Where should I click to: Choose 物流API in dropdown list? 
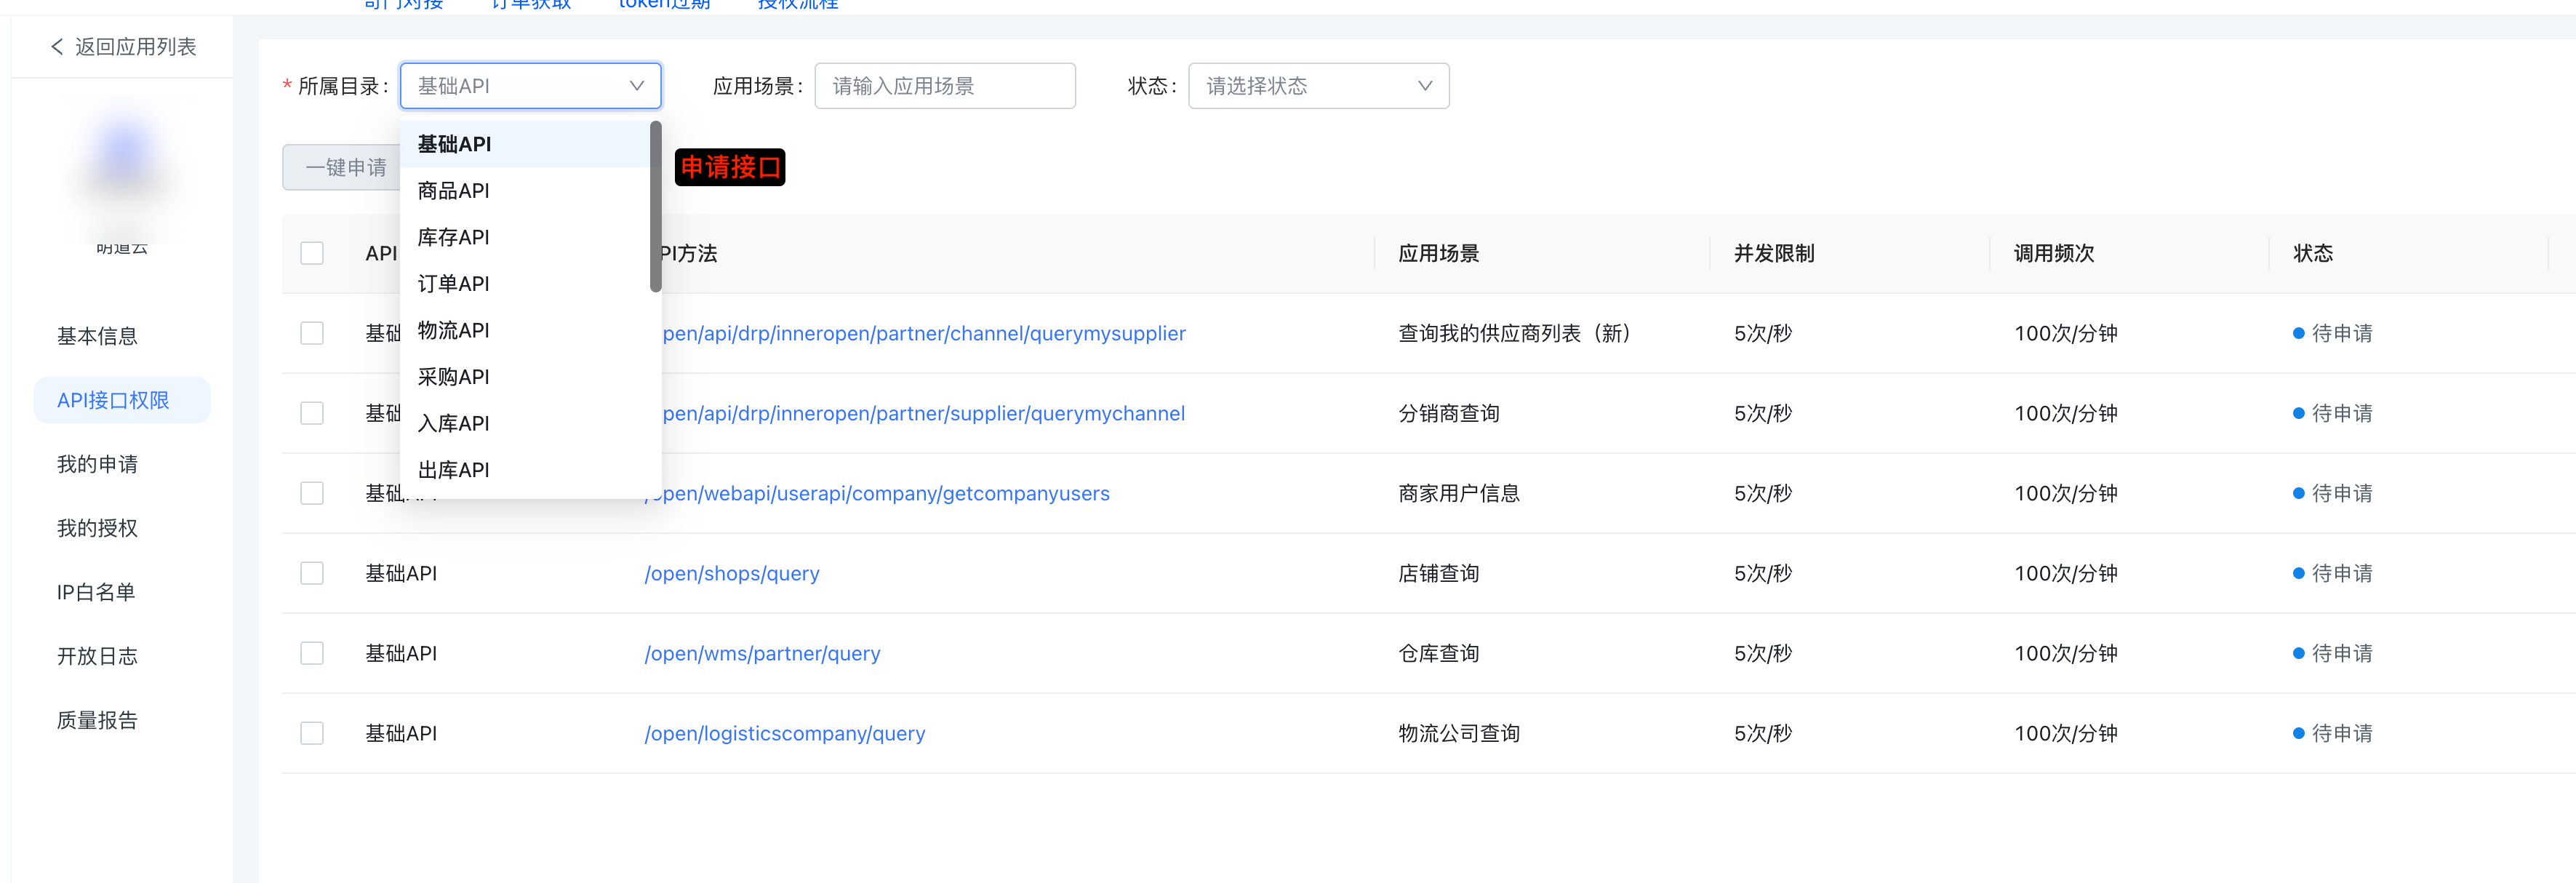(x=525, y=330)
